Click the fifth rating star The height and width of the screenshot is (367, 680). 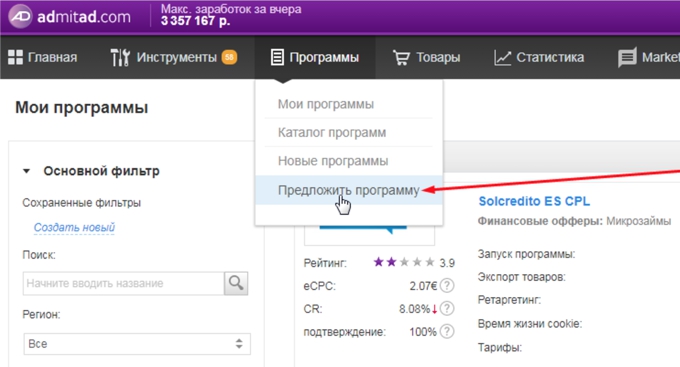[430, 262]
